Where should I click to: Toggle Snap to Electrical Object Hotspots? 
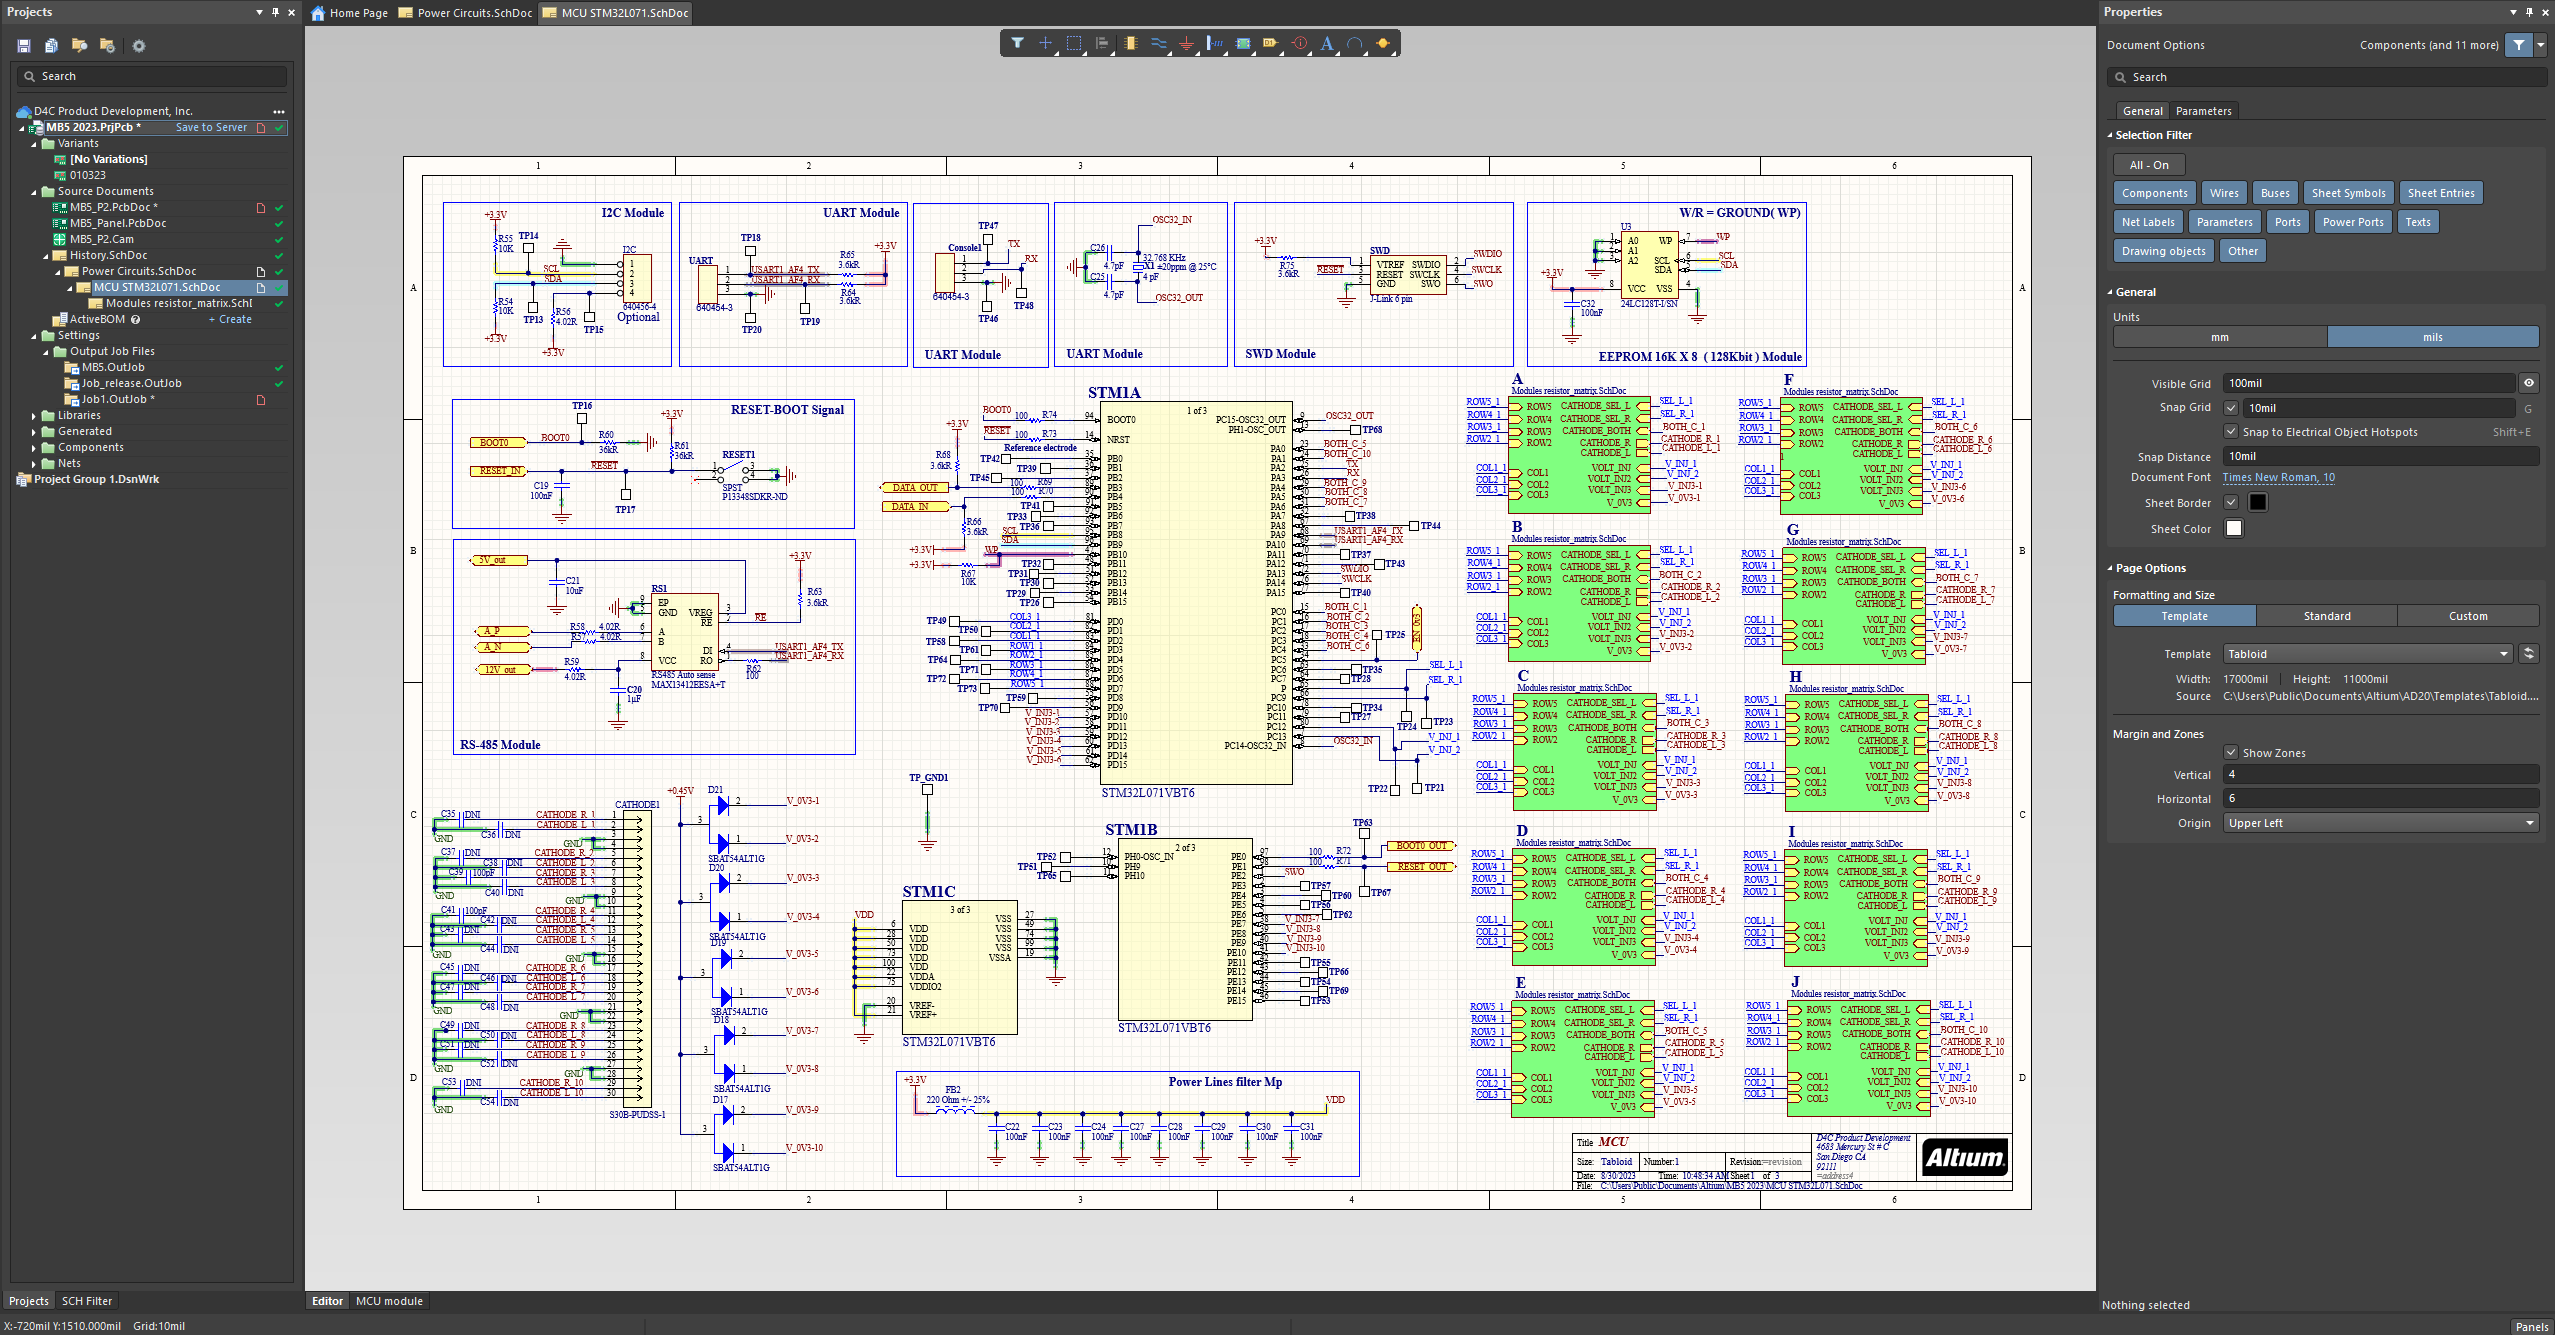2231,432
